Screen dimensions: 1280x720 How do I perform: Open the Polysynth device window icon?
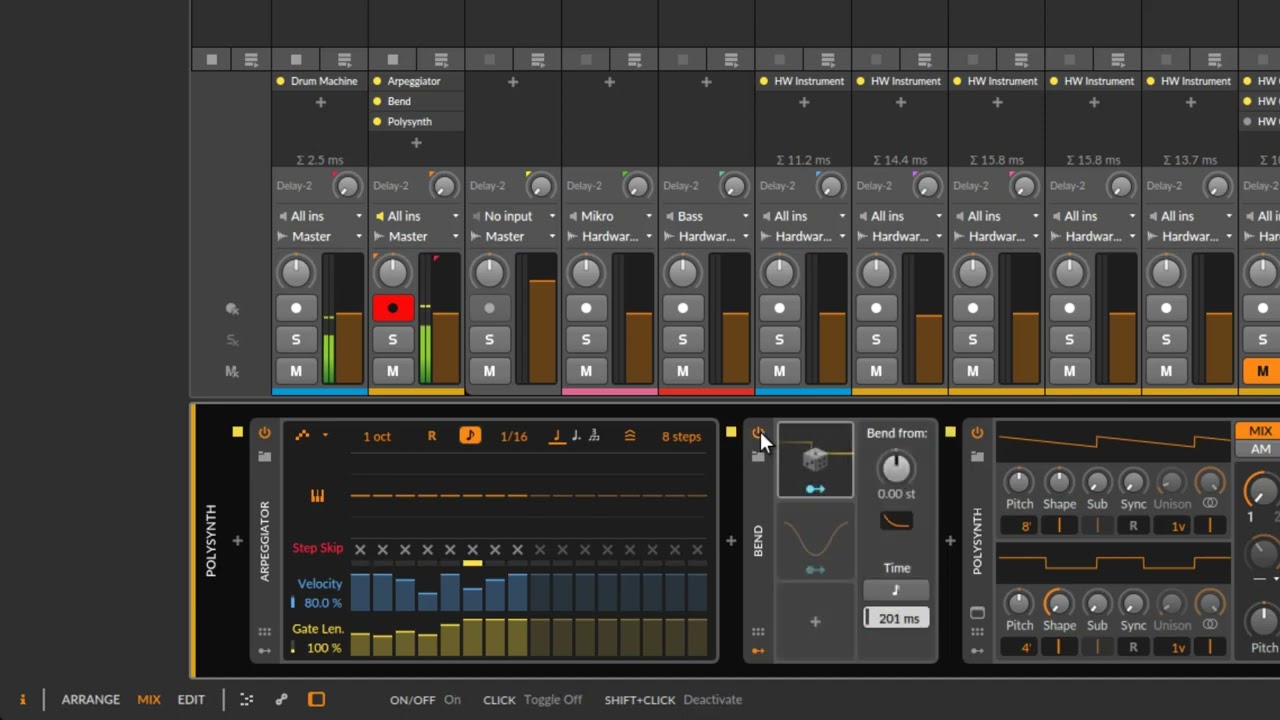pyautogui.click(x=977, y=612)
